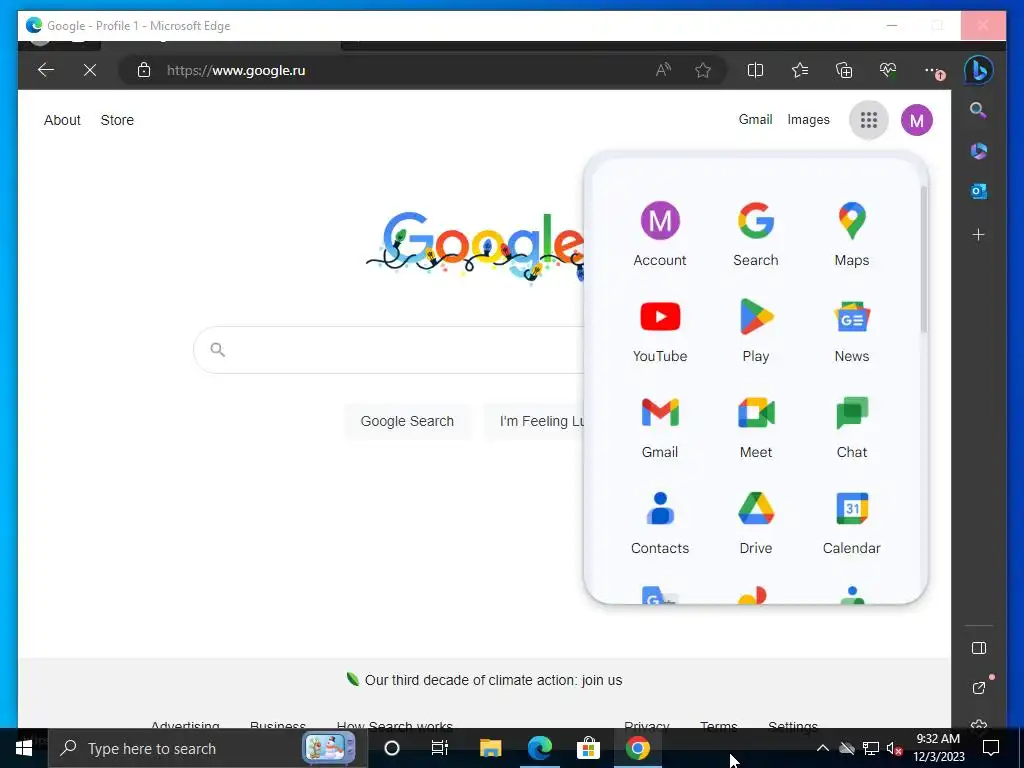Click the About link
The image size is (1024, 768).
[x=62, y=120]
